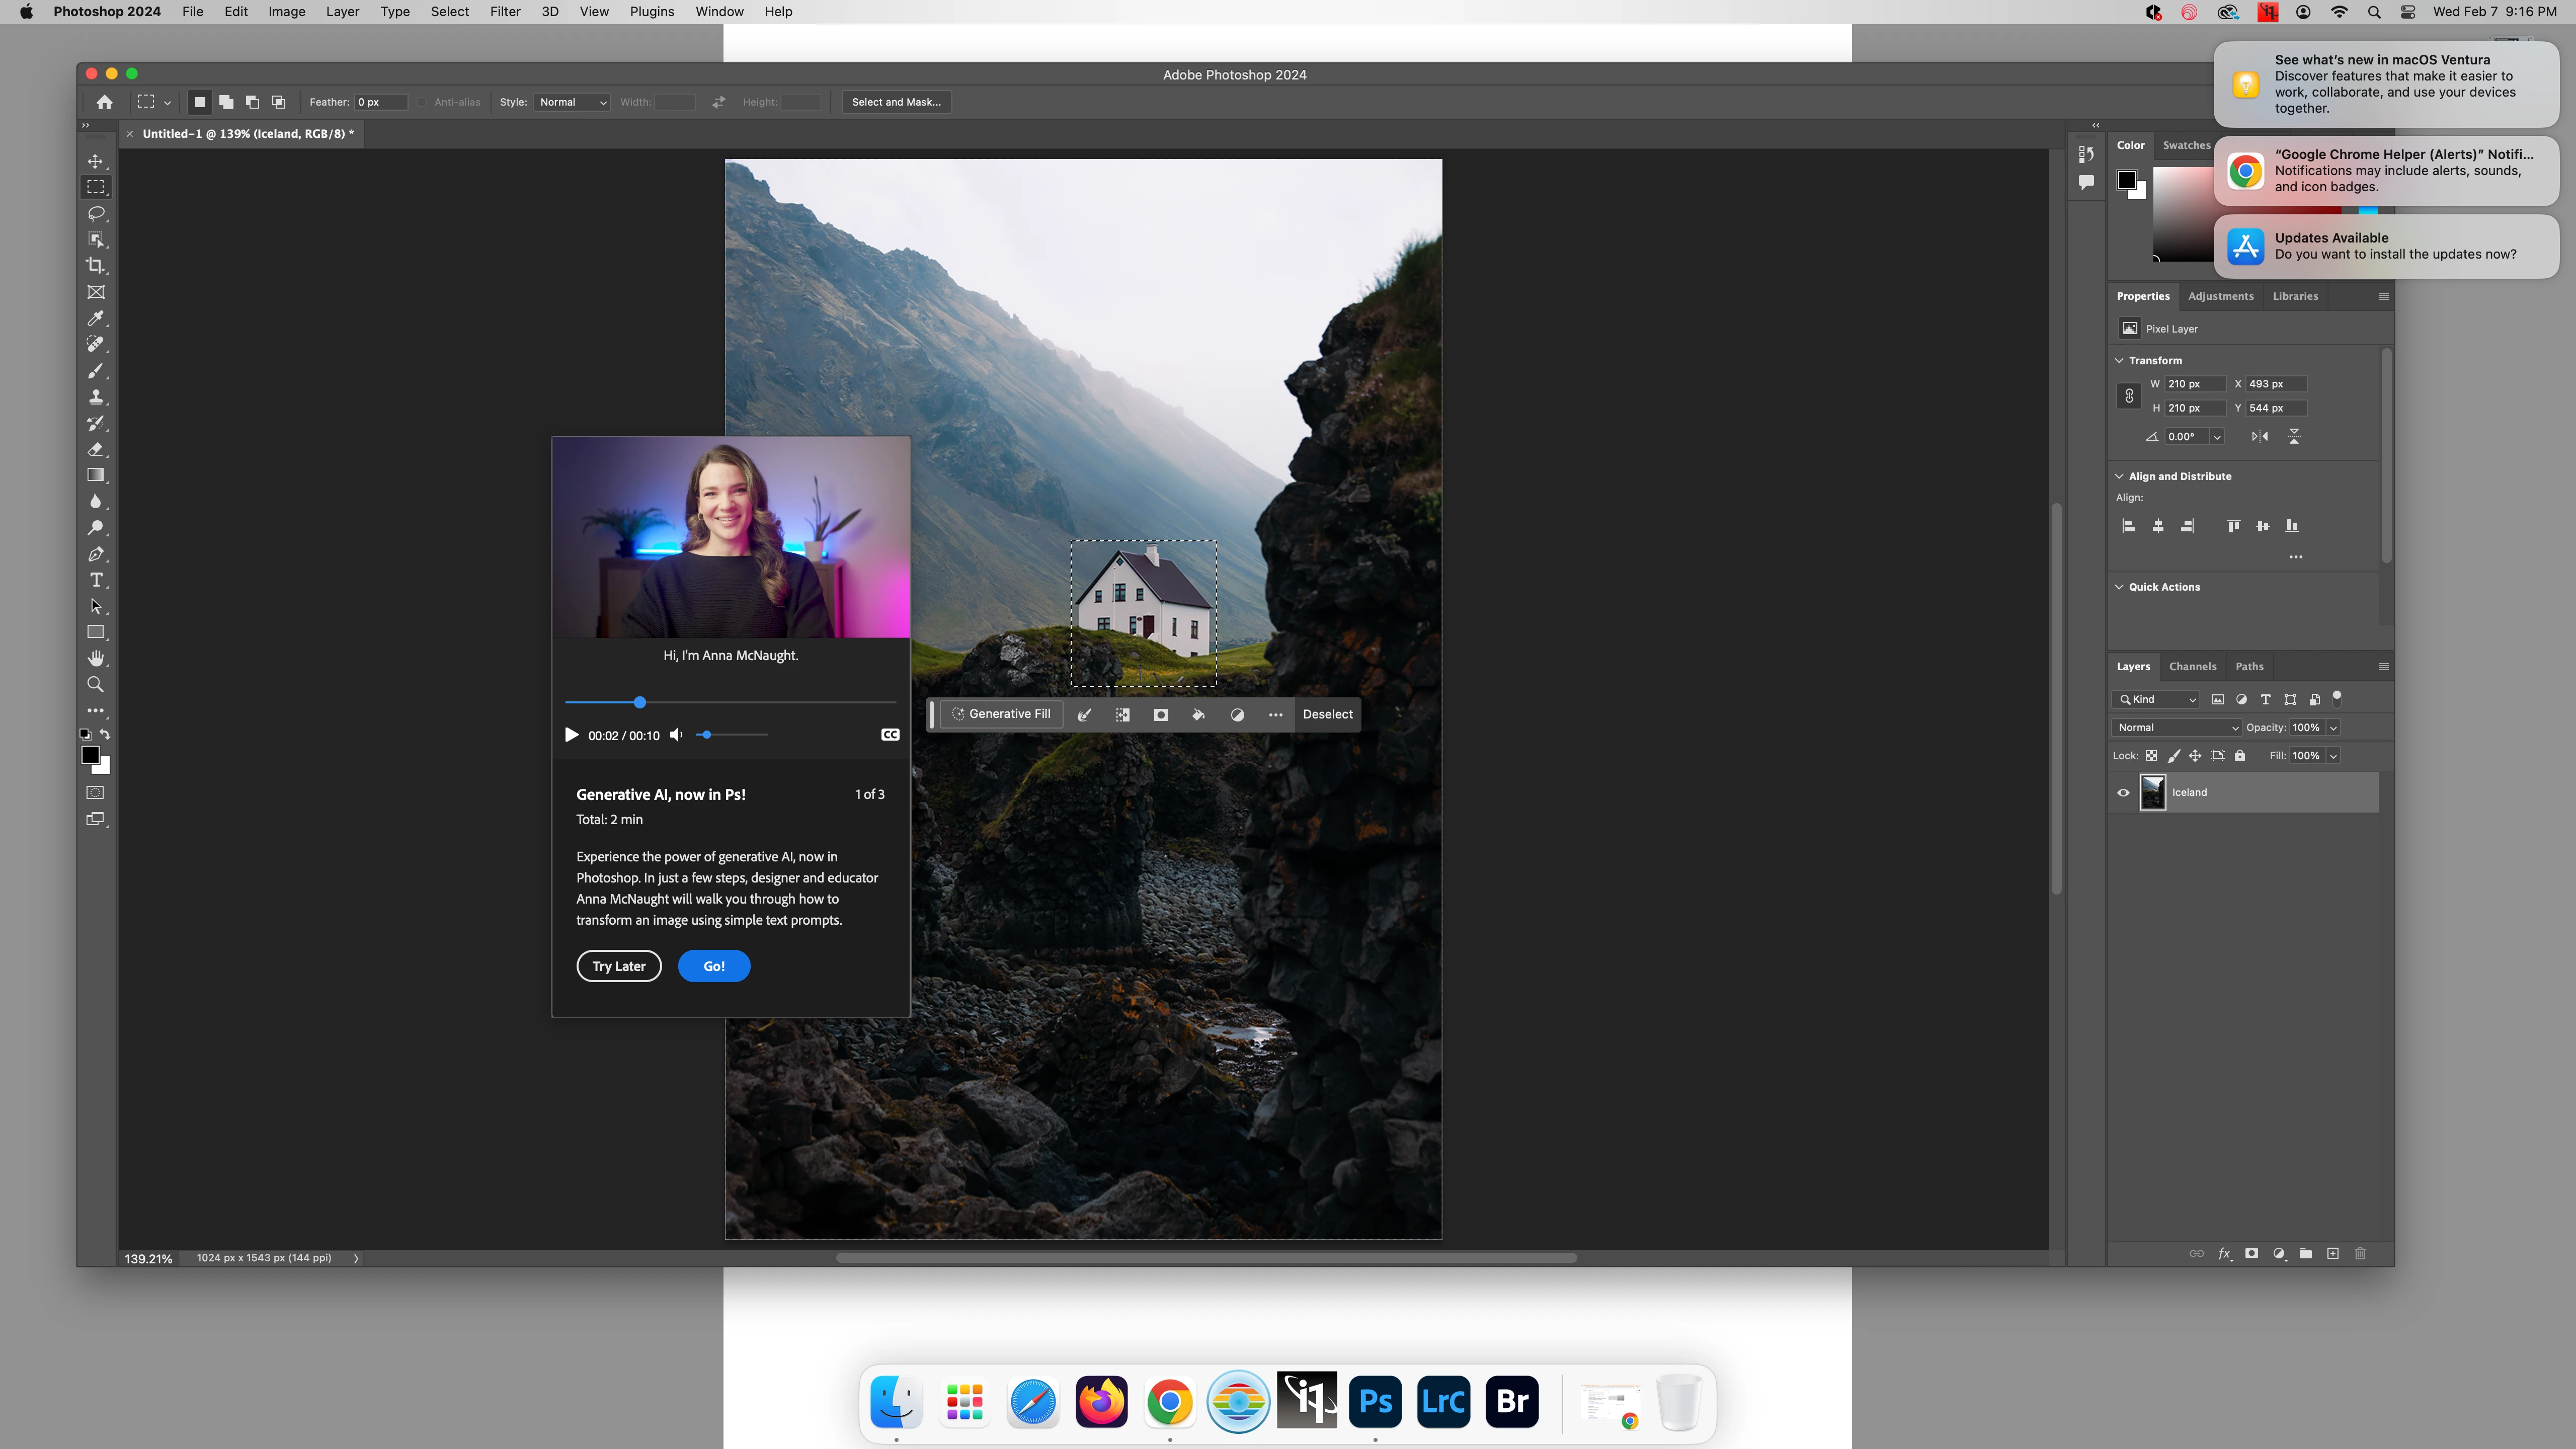This screenshot has height=1449, width=2576.
Task: Select the Lasso tool
Action: [x=96, y=213]
